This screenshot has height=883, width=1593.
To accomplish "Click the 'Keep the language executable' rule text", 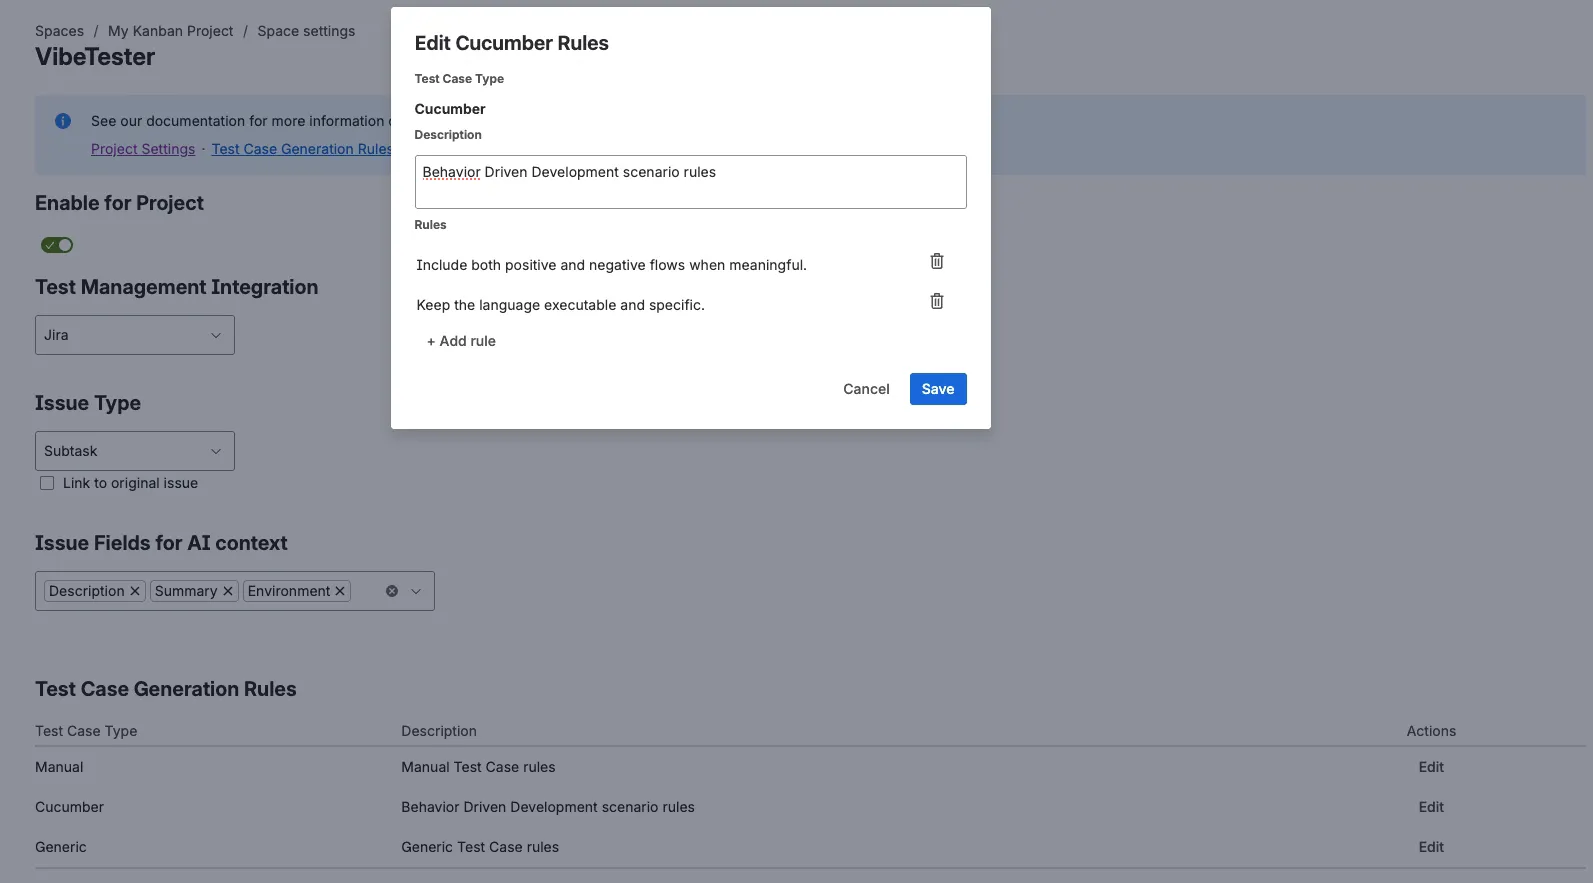I will pos(560,305).
